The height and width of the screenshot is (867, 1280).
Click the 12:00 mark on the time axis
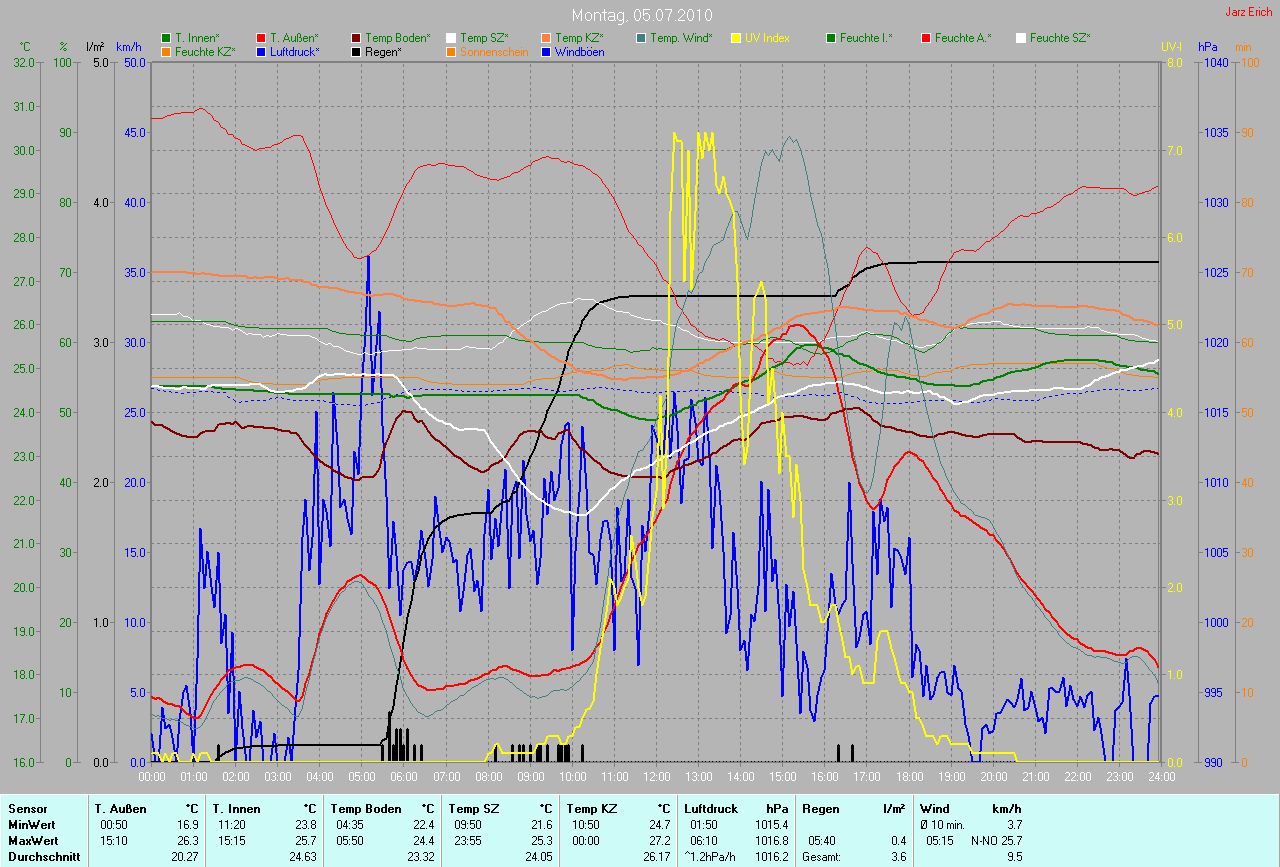[656, 776]
